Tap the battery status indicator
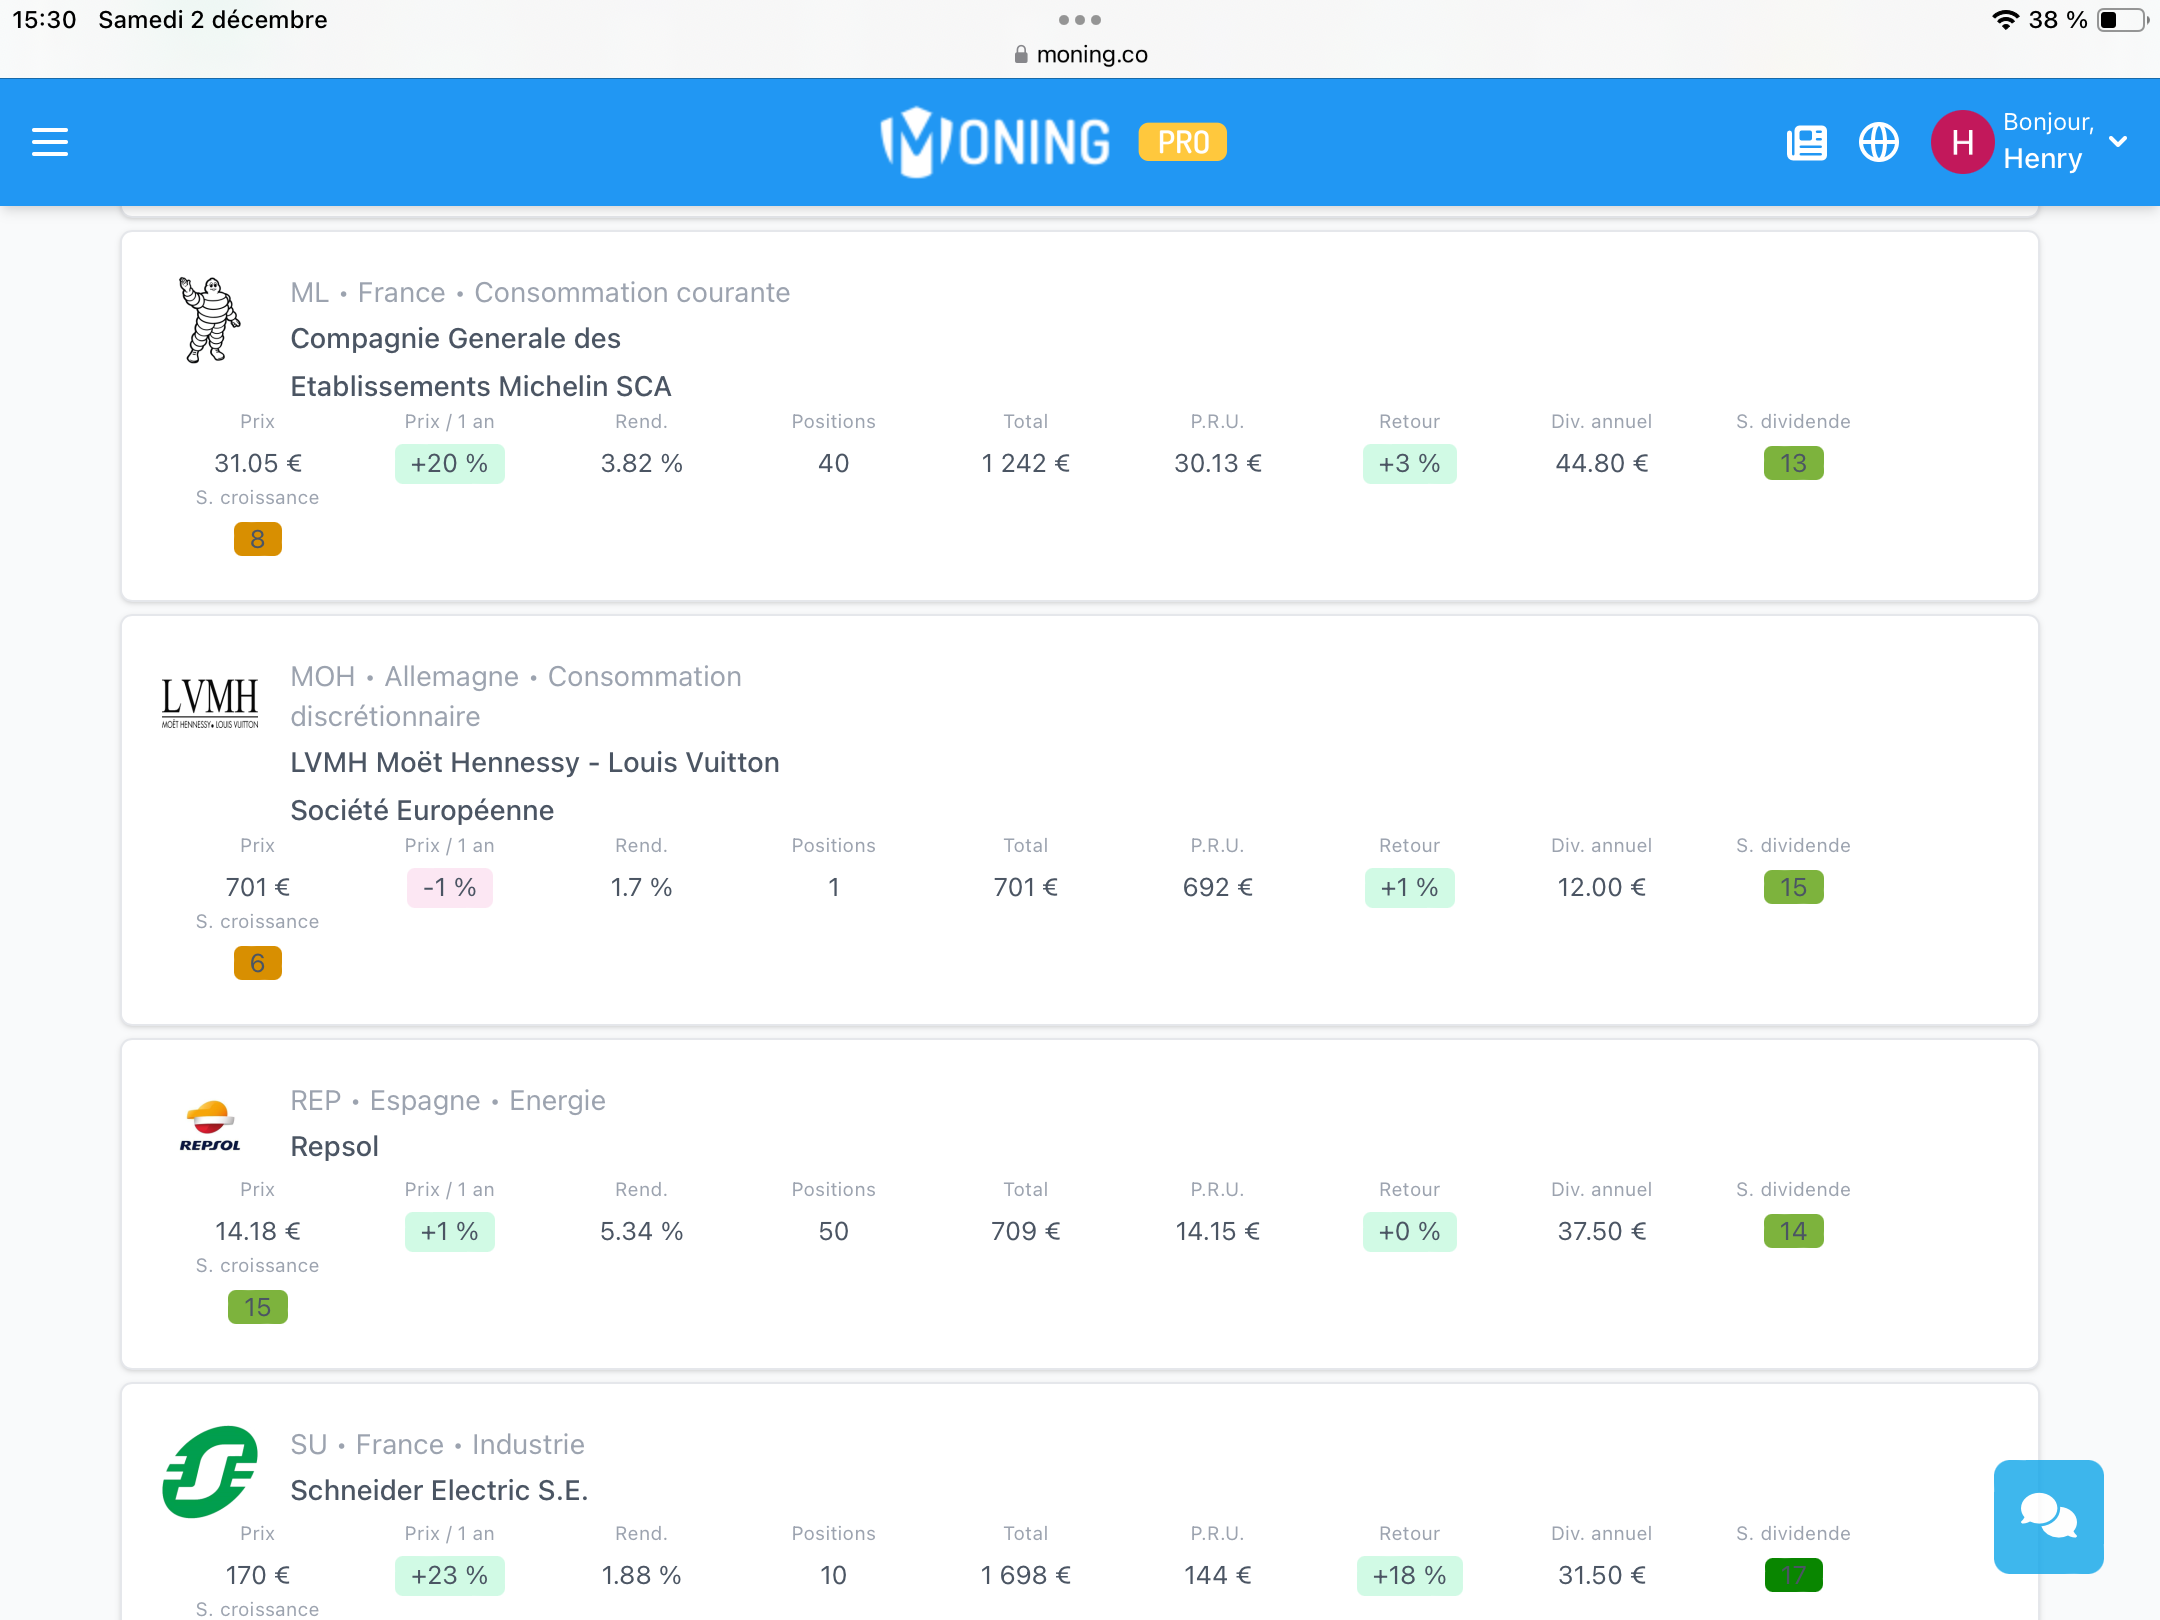Viewport: 2160px width, 1620px height. 2122,20
